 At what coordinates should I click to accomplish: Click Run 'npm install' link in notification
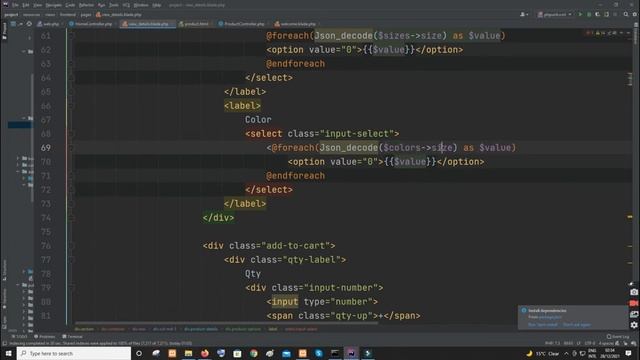(542, 325)
